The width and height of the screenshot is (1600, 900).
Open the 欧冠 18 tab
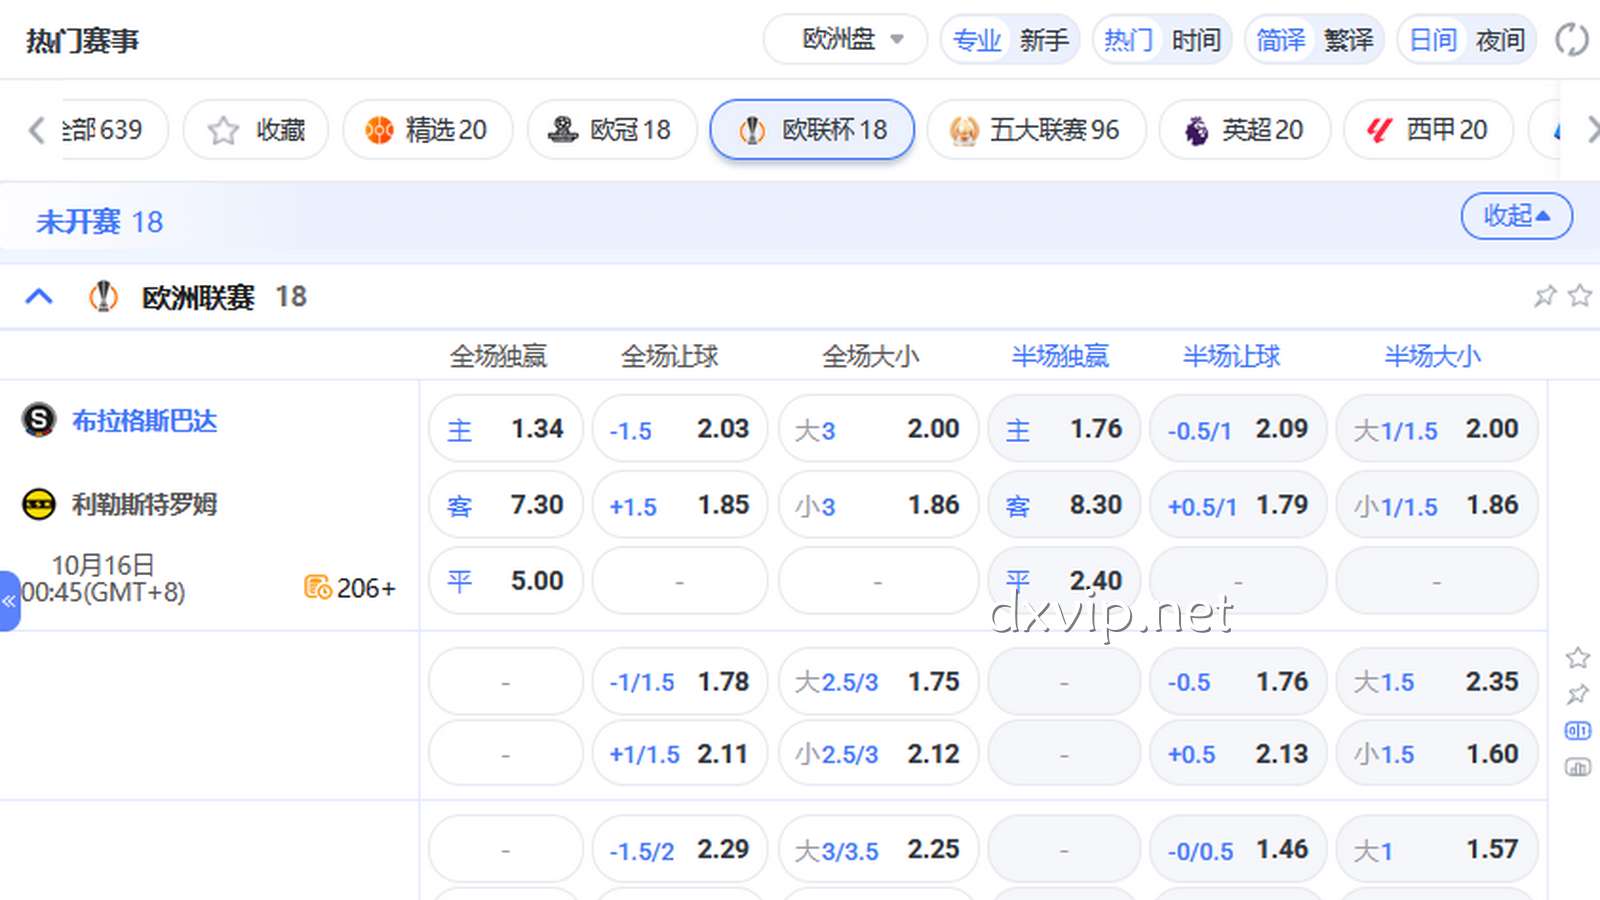click(x=612, y=130)
